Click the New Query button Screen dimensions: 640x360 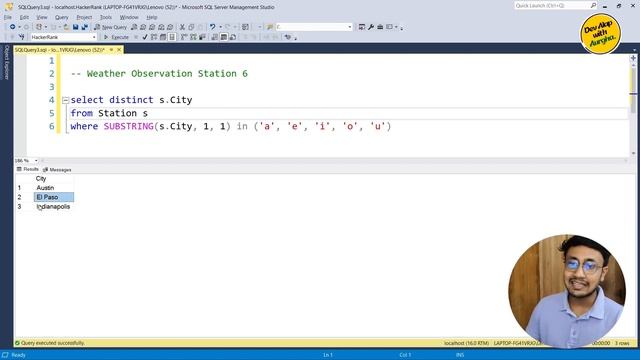click(111, 27)
